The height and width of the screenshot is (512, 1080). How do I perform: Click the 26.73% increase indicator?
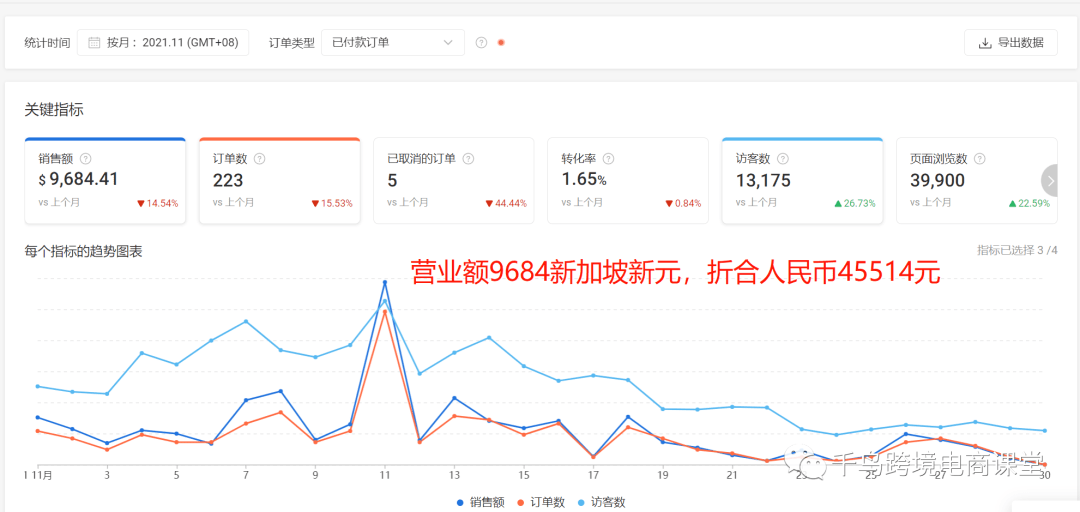pyautogui.click(x=855, y=203)
